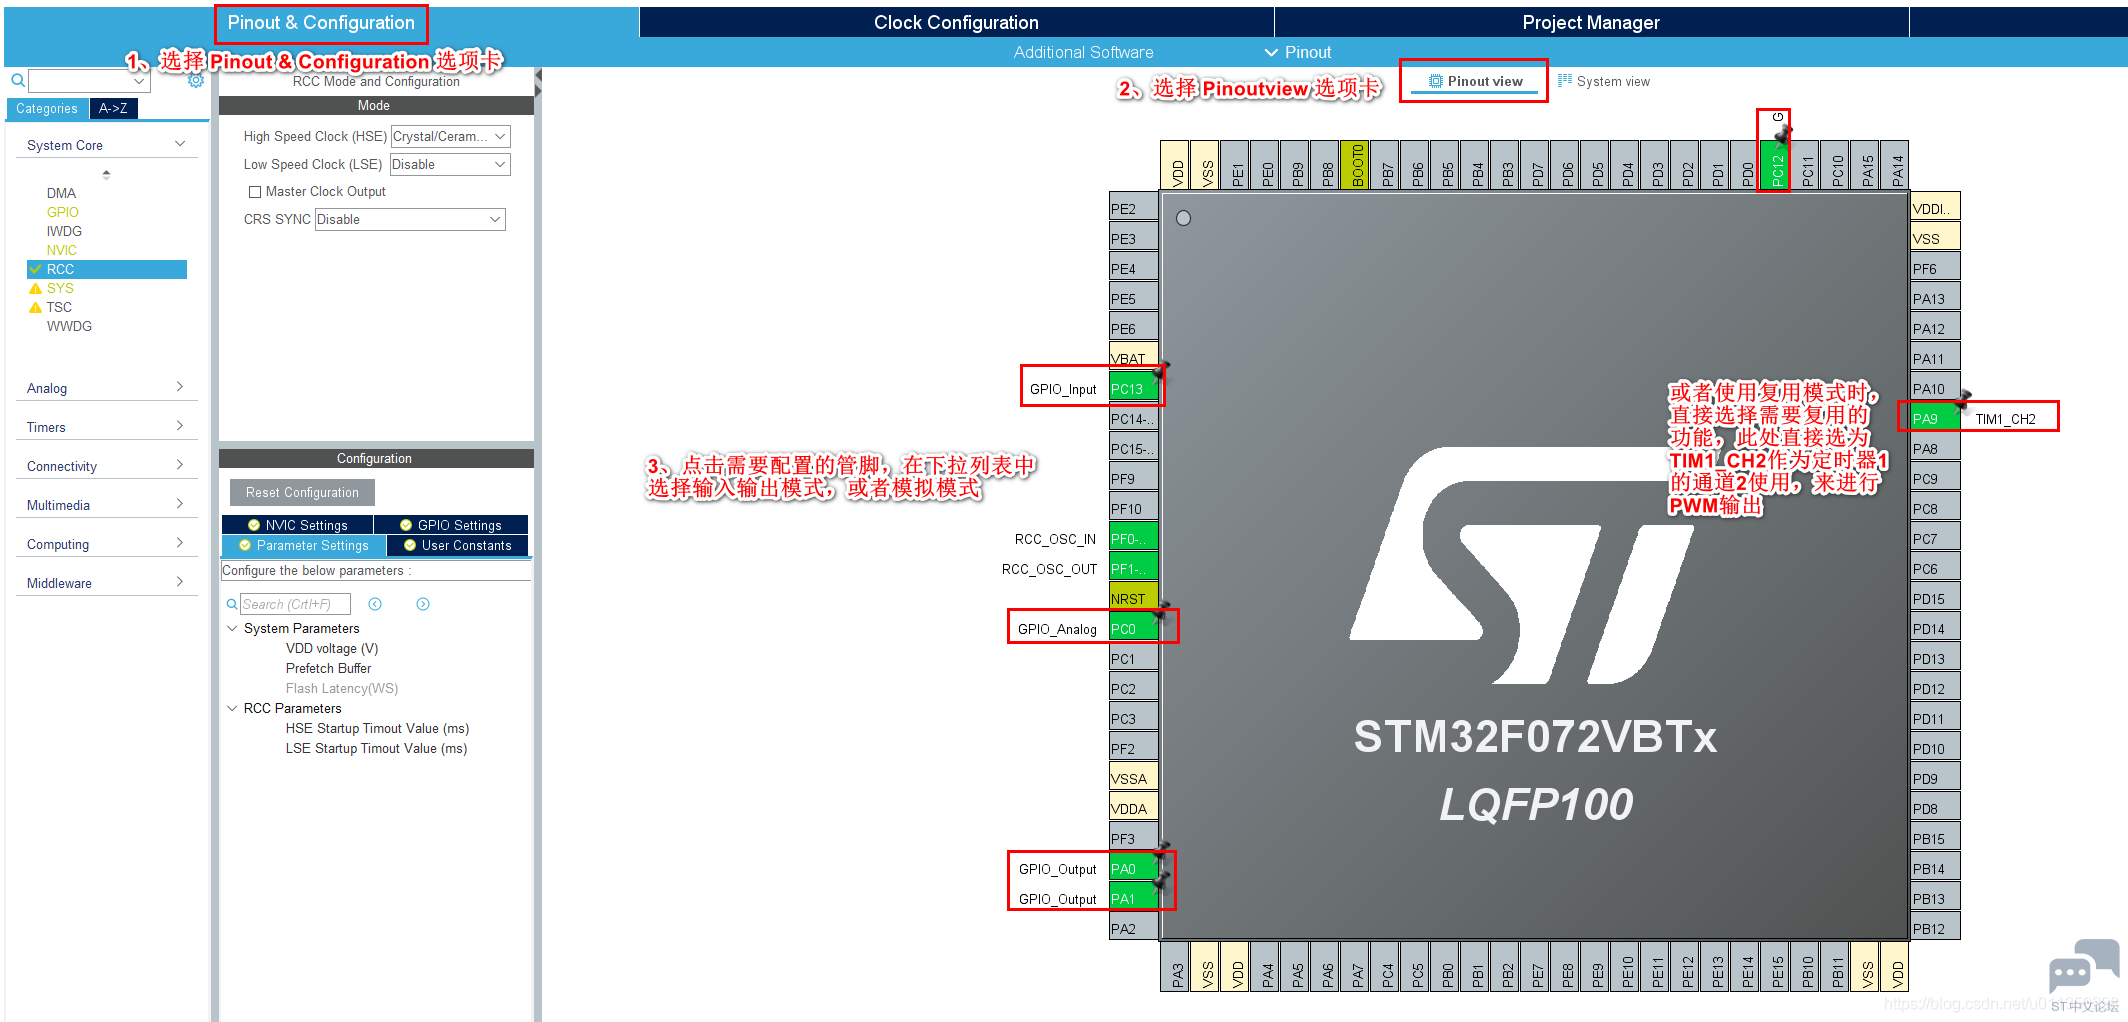
Task: Click pin PA13 on the chip's right edge
Action: (x=1935, y=299)
